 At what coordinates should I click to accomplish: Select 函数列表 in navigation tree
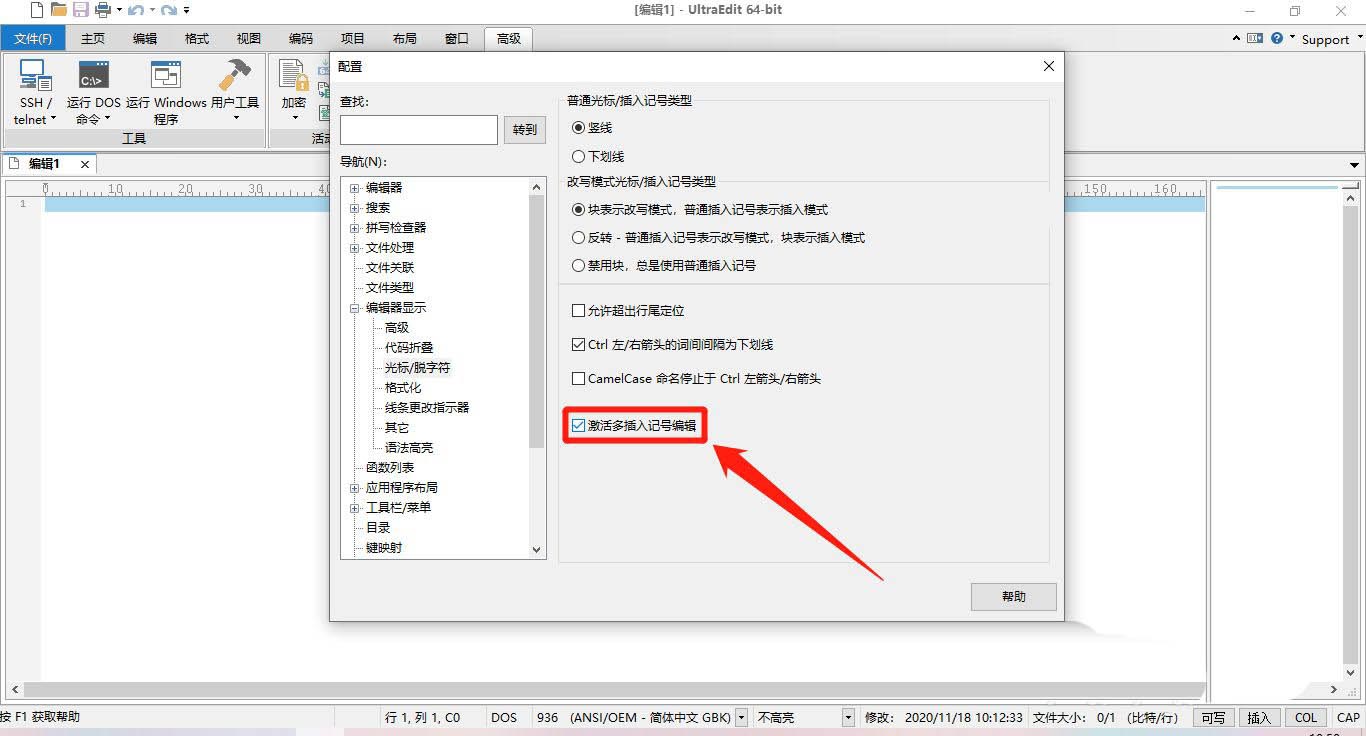(x=390, y=468)
